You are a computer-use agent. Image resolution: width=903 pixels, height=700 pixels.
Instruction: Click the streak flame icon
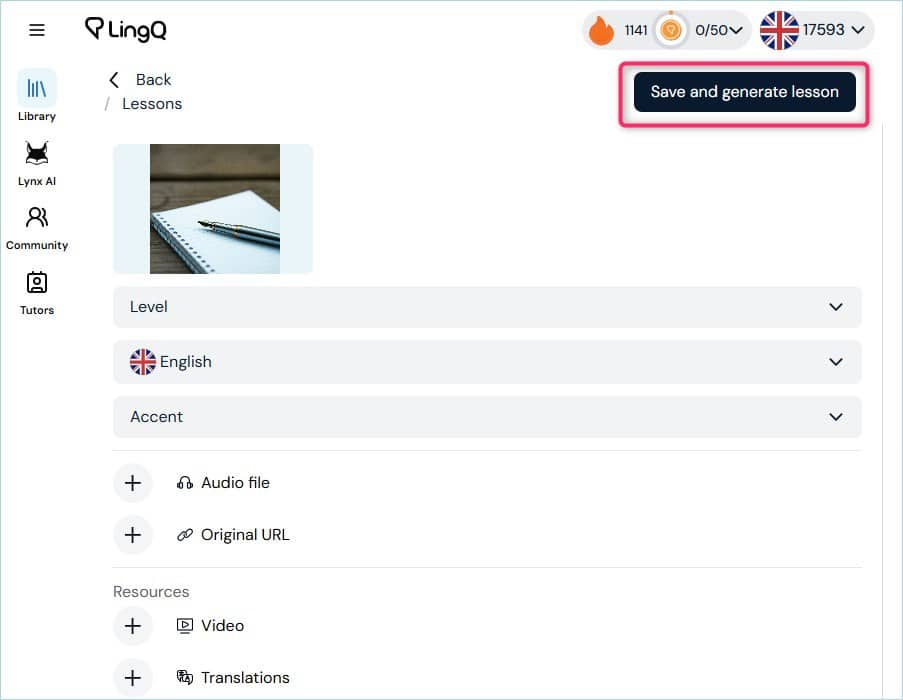pyautogui.click(x=601, y=30)
